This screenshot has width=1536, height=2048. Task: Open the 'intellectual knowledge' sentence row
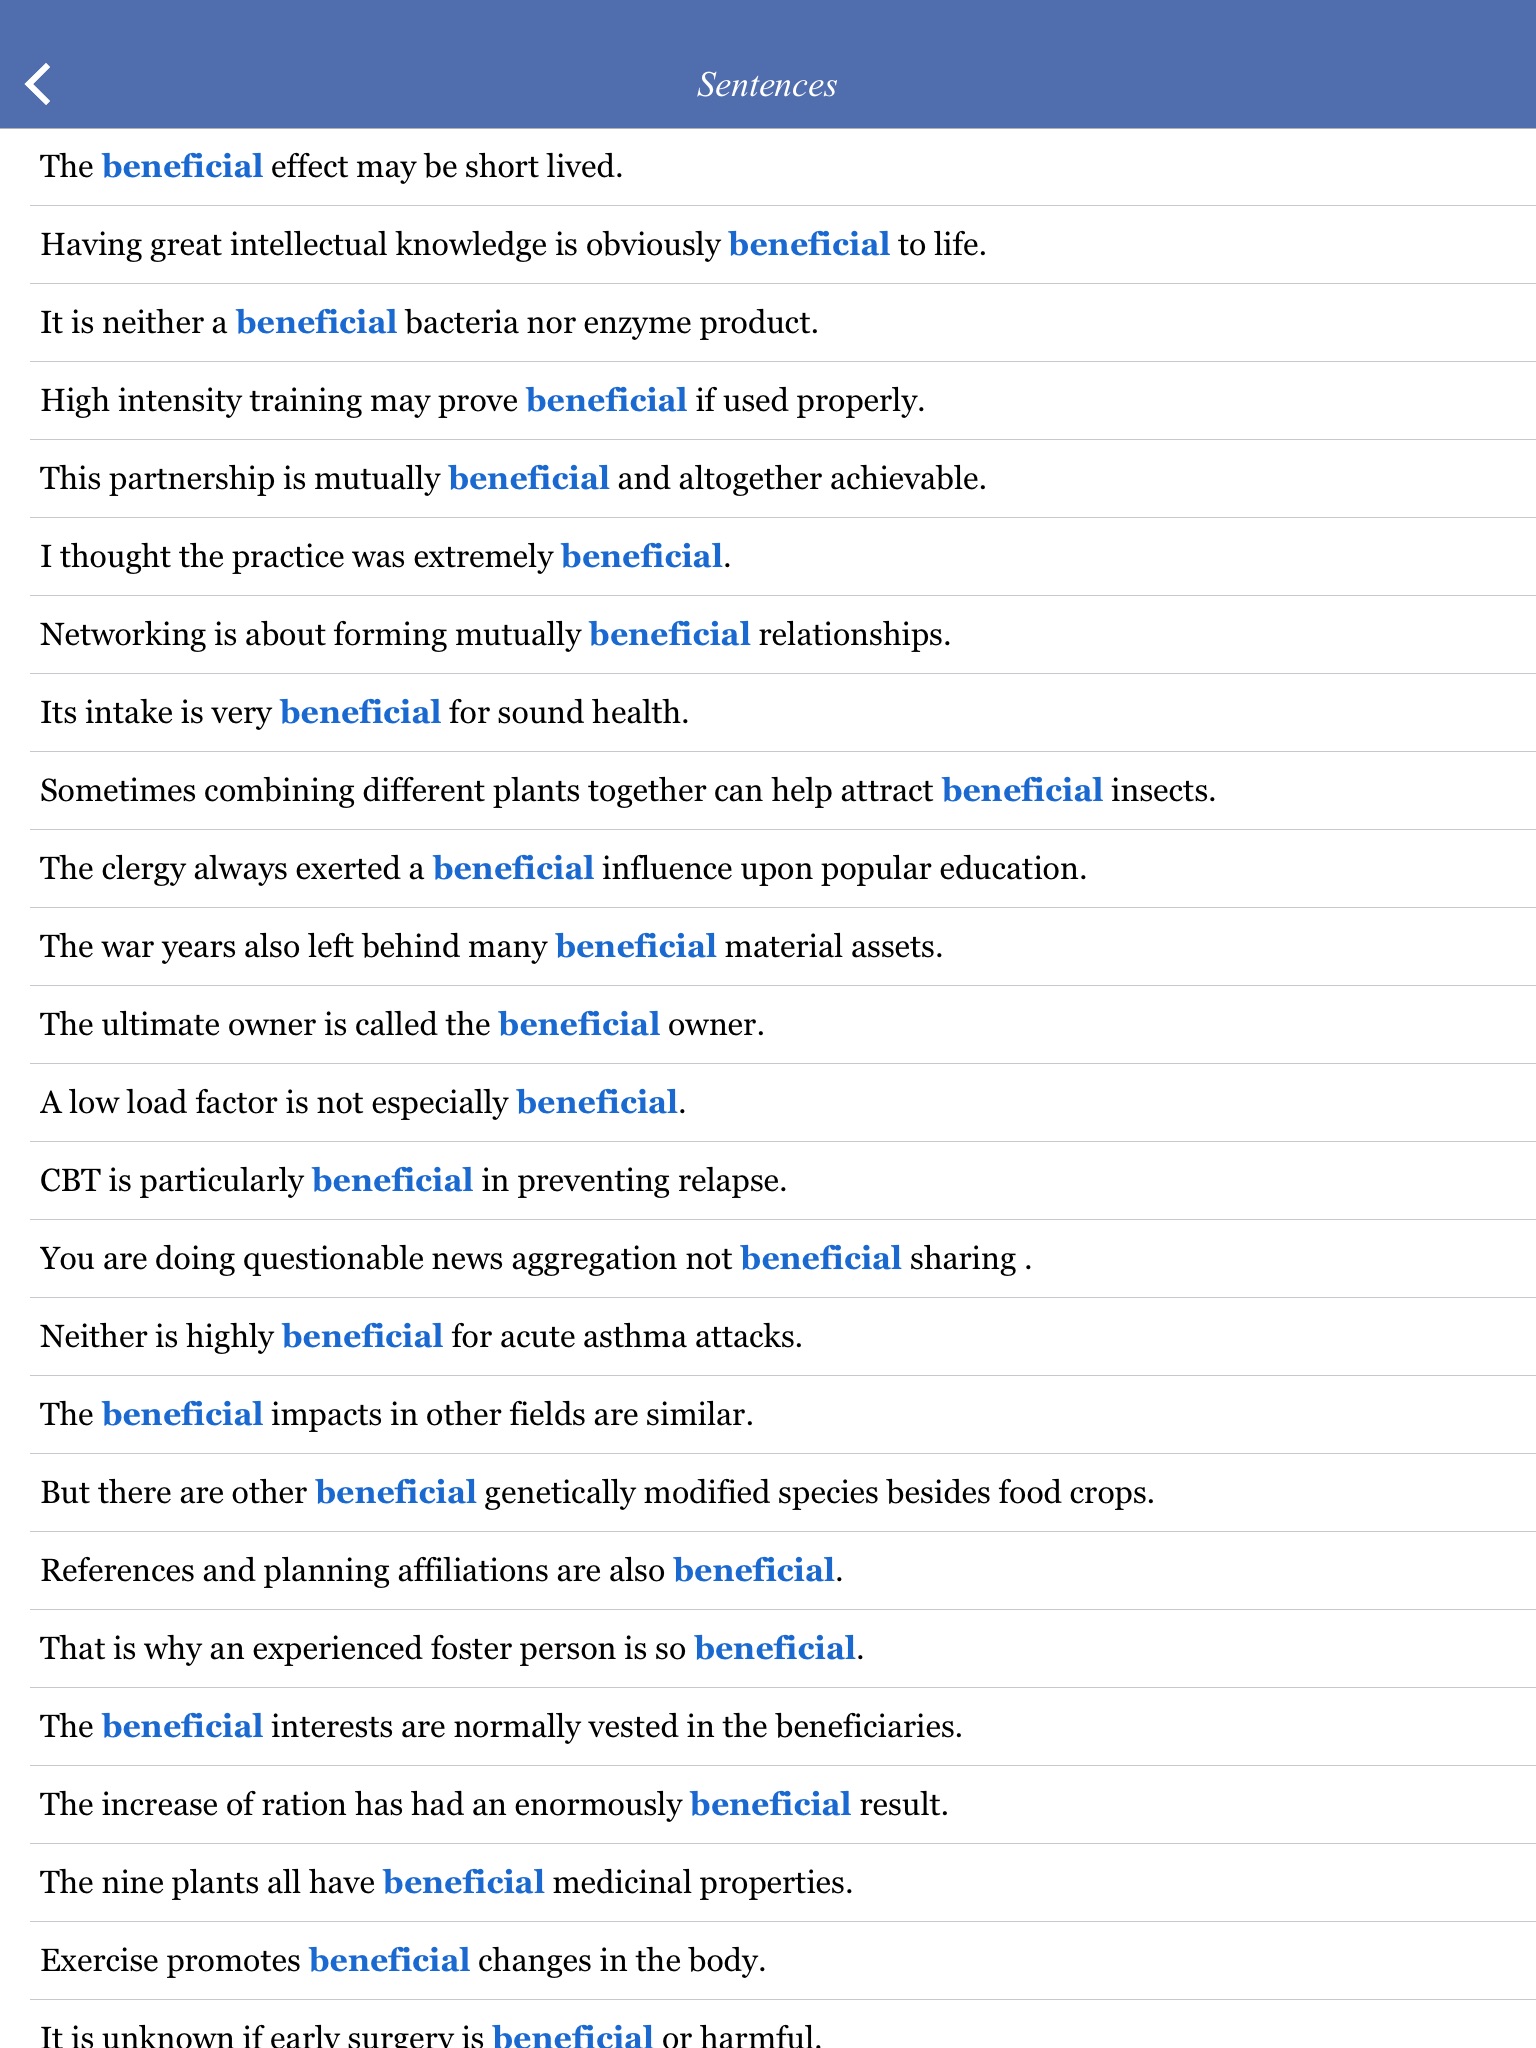coord(513,245)
